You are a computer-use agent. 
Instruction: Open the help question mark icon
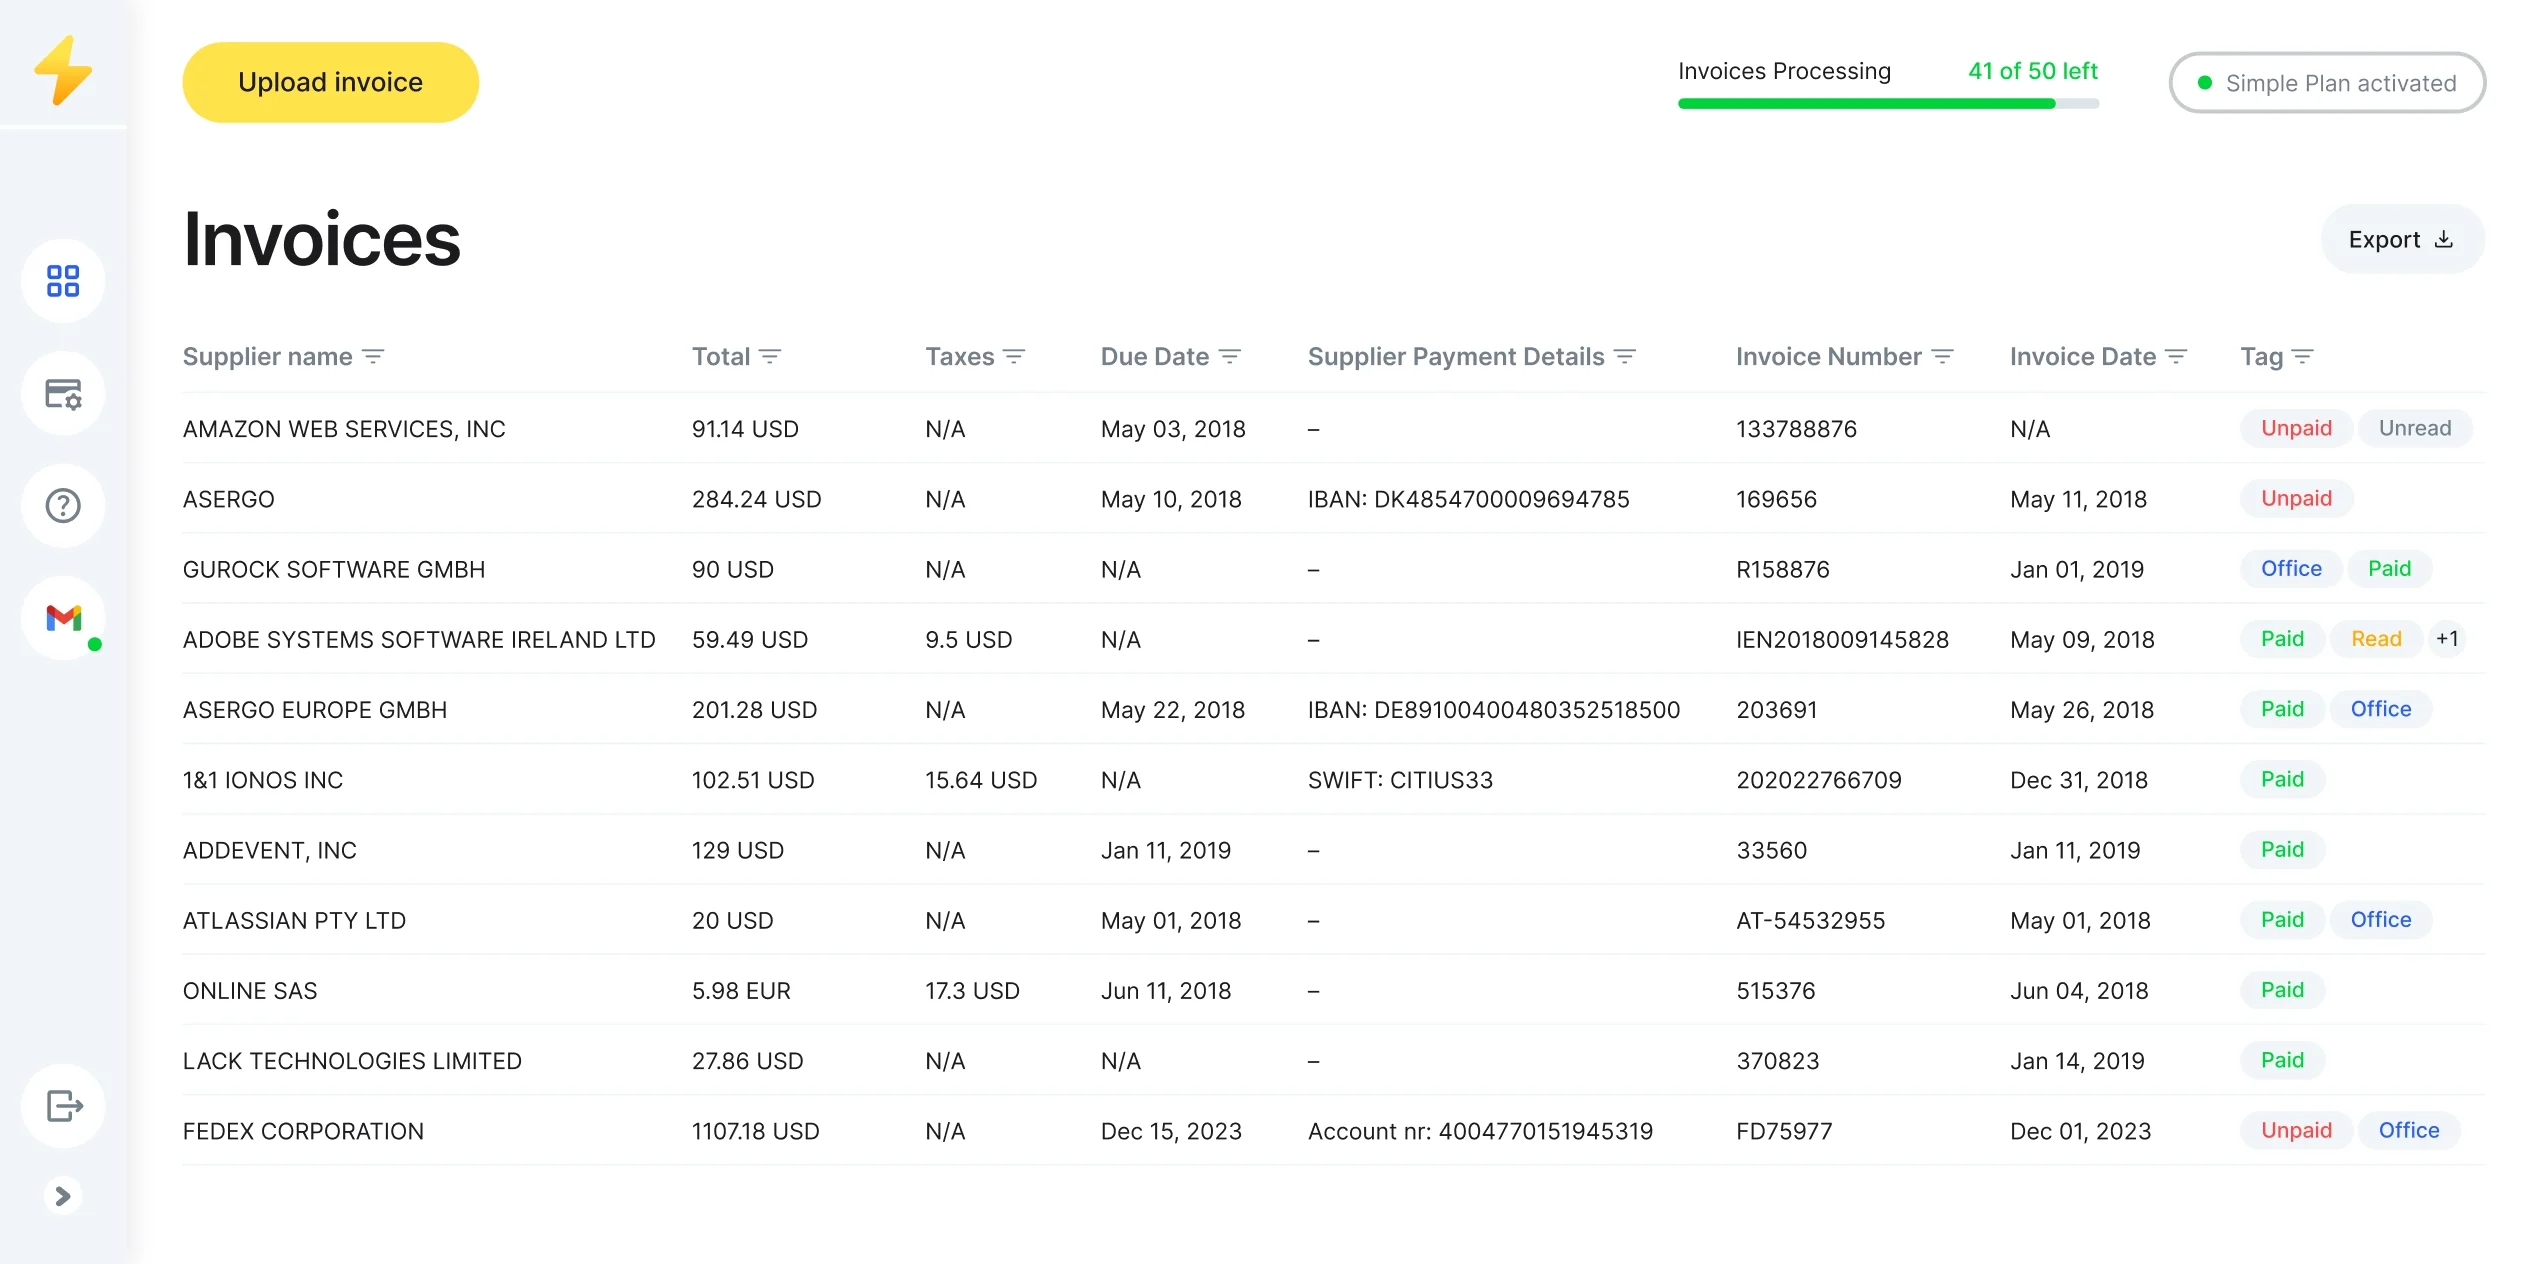click(62, 506)
